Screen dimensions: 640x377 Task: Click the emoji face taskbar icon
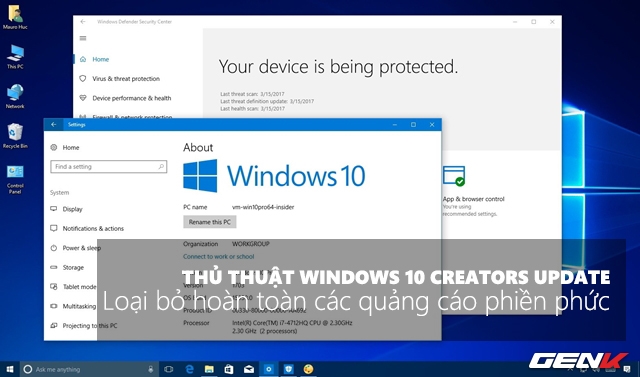click(308, 369)
